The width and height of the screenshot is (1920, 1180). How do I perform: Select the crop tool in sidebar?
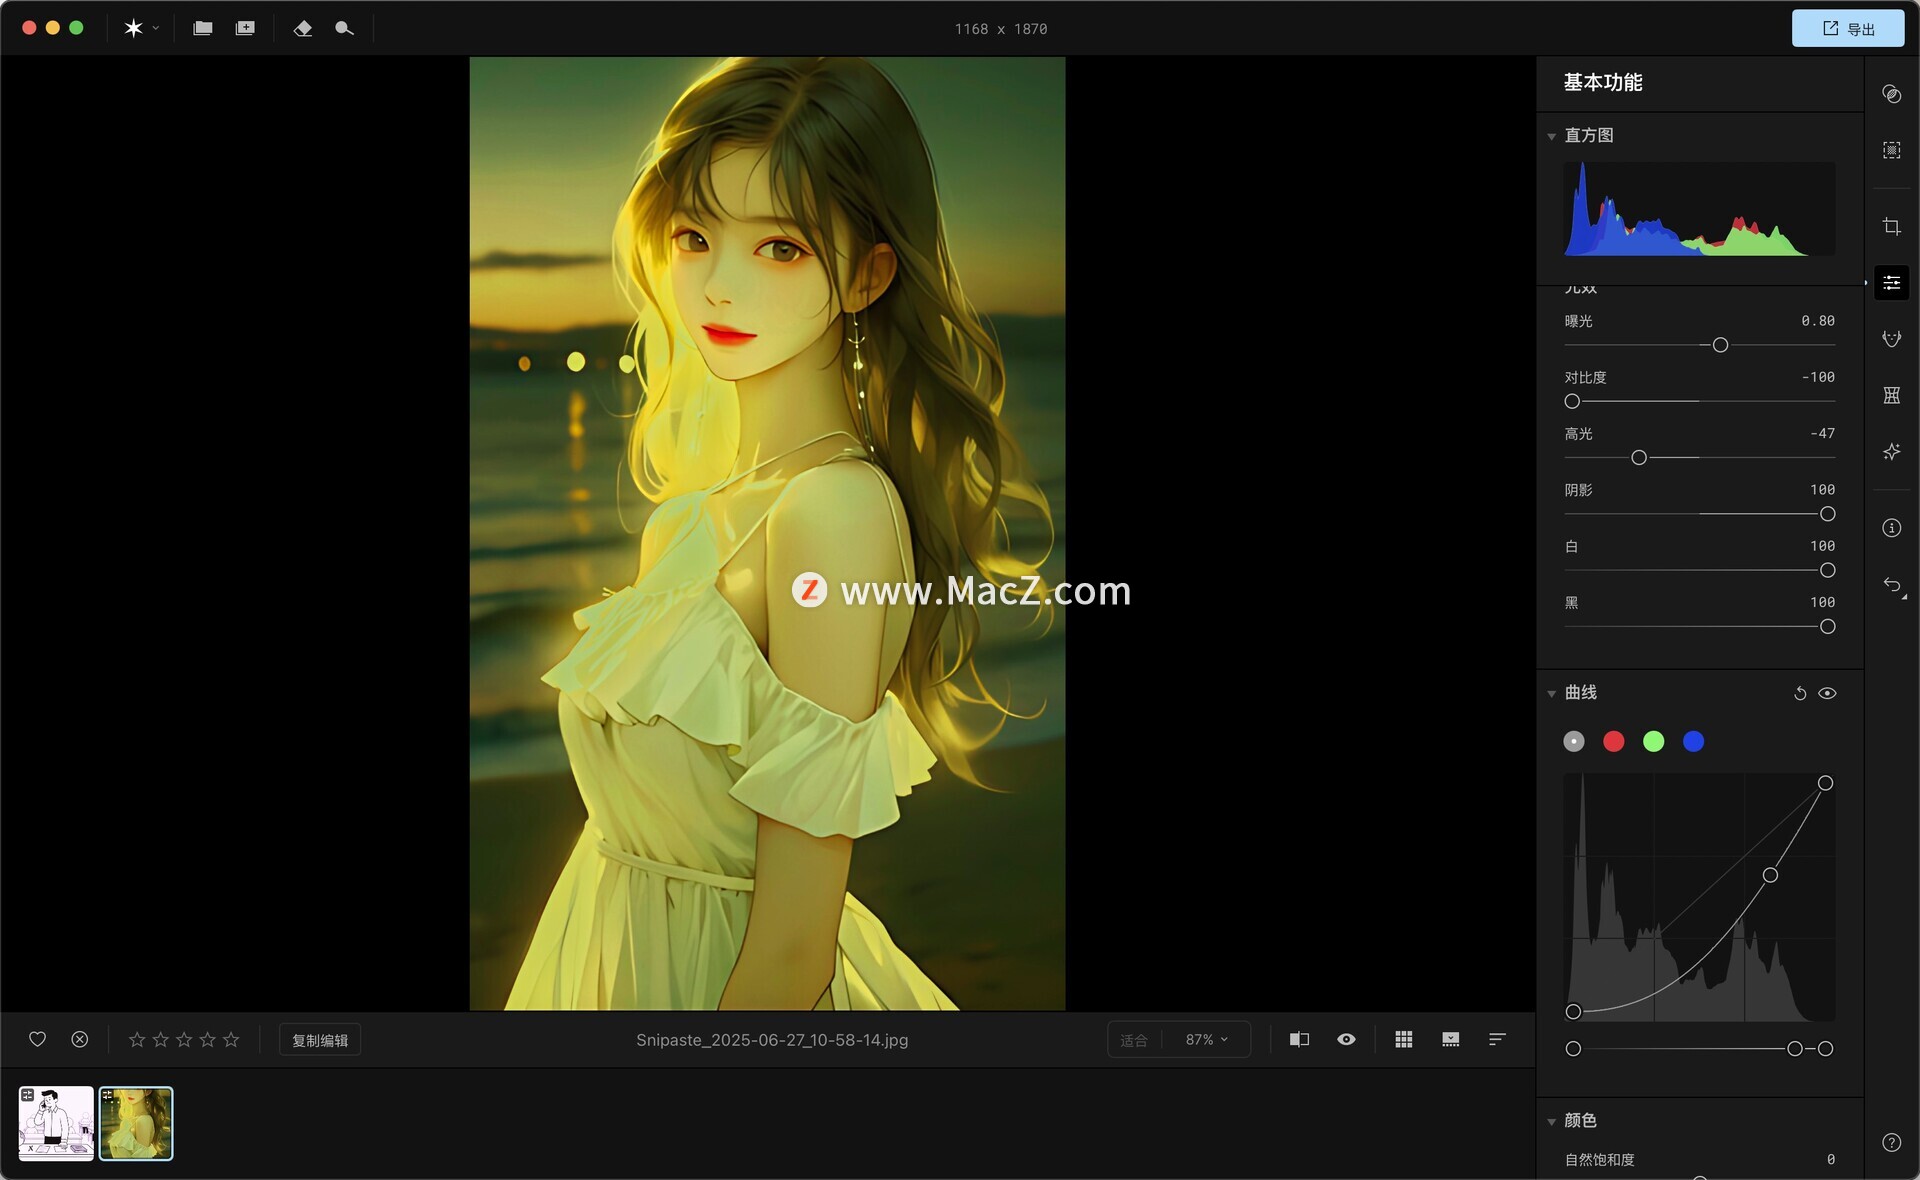click(1891, 227)
